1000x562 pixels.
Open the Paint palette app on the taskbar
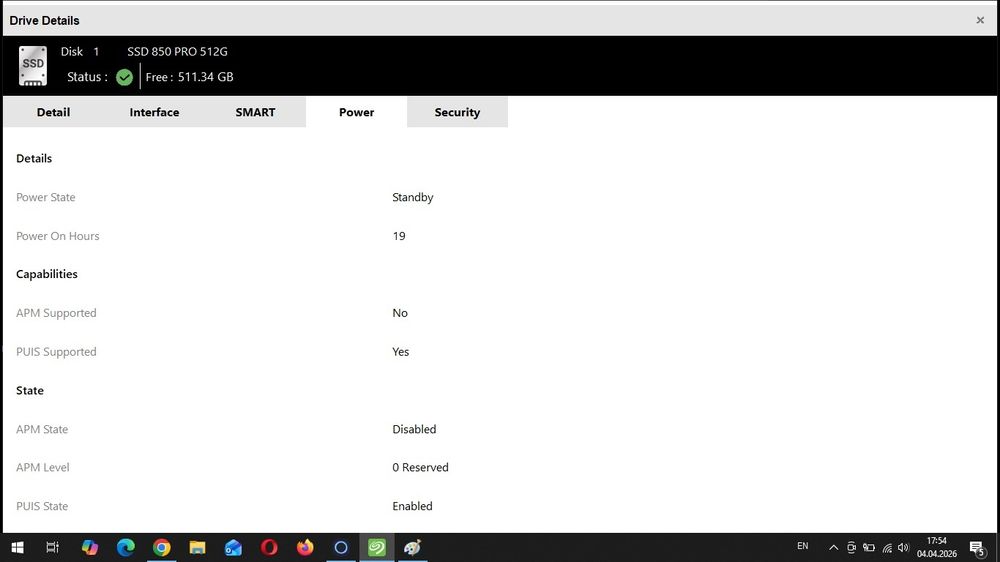coord(413,547)
